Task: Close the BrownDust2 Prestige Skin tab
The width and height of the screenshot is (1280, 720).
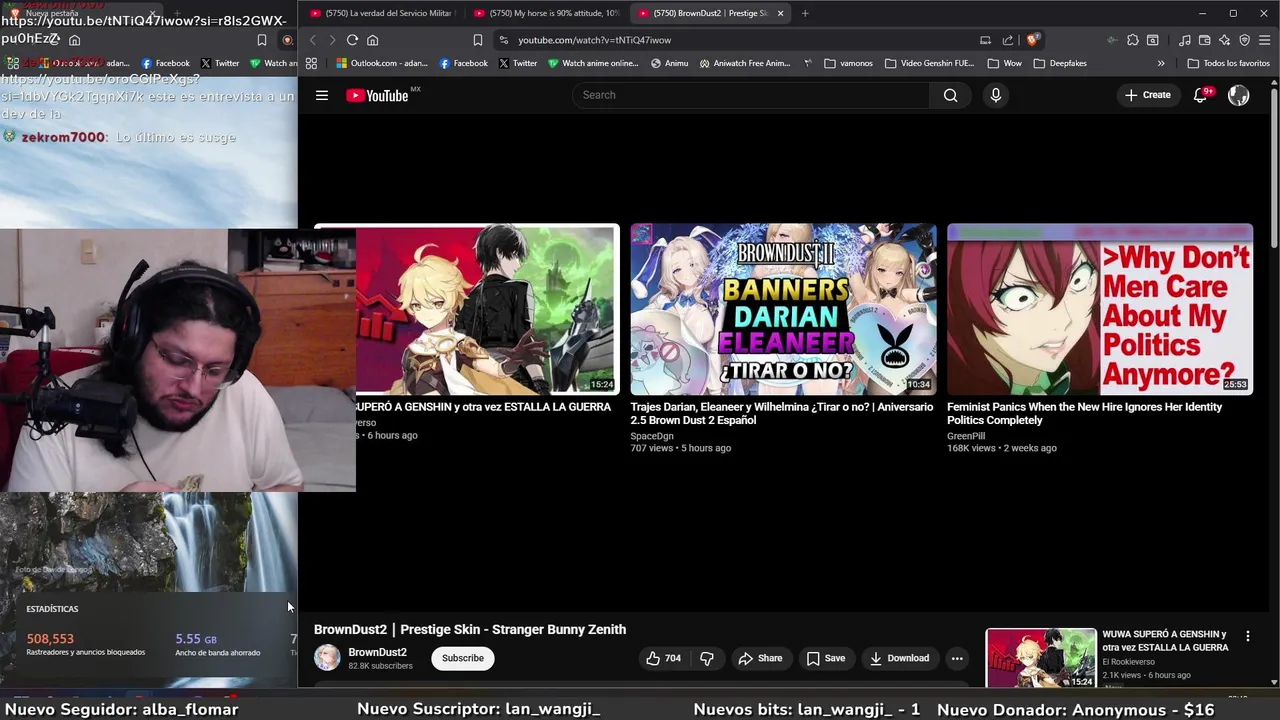Action: click(780, 13)
